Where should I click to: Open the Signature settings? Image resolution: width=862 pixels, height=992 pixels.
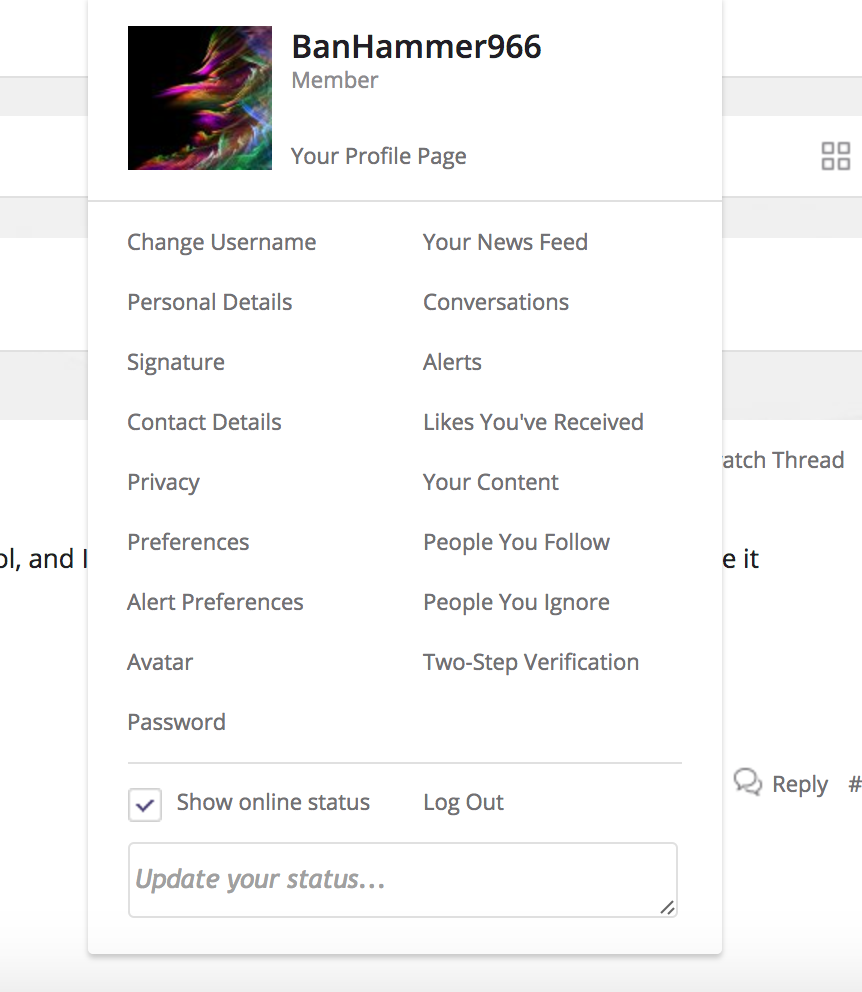pos(176,363)
